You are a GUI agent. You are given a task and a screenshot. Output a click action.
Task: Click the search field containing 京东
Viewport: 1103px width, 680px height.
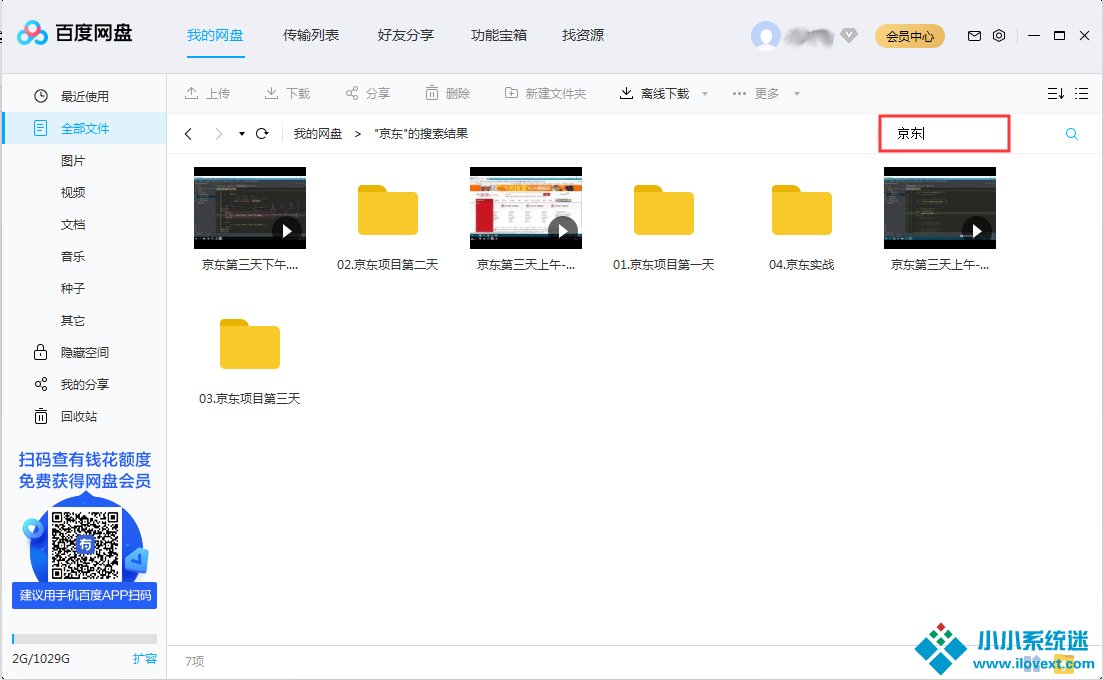tap(944, 133)
